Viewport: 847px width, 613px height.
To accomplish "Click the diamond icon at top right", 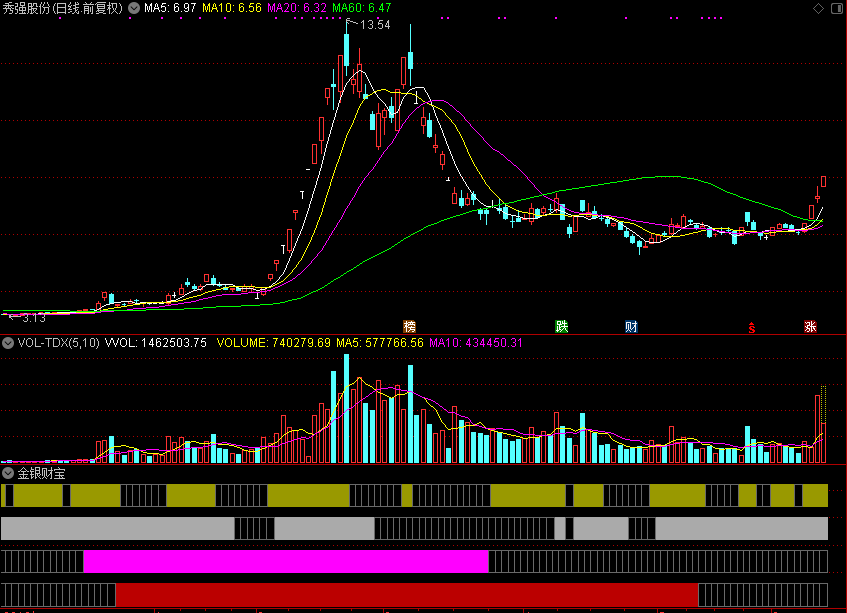I will pos(818,8).
